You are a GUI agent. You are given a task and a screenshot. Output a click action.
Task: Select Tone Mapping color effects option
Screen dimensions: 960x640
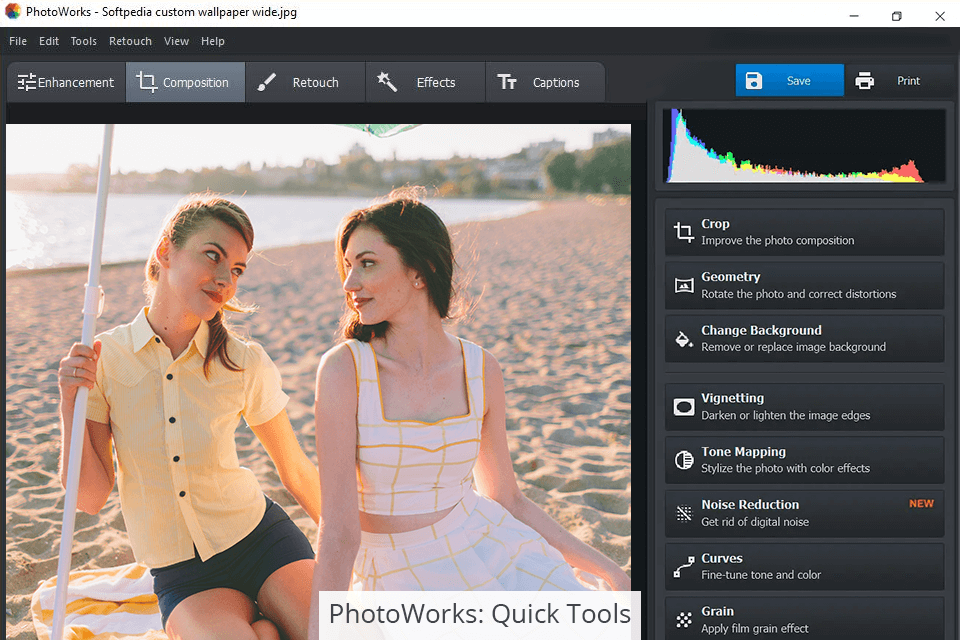tap(804, 460)
